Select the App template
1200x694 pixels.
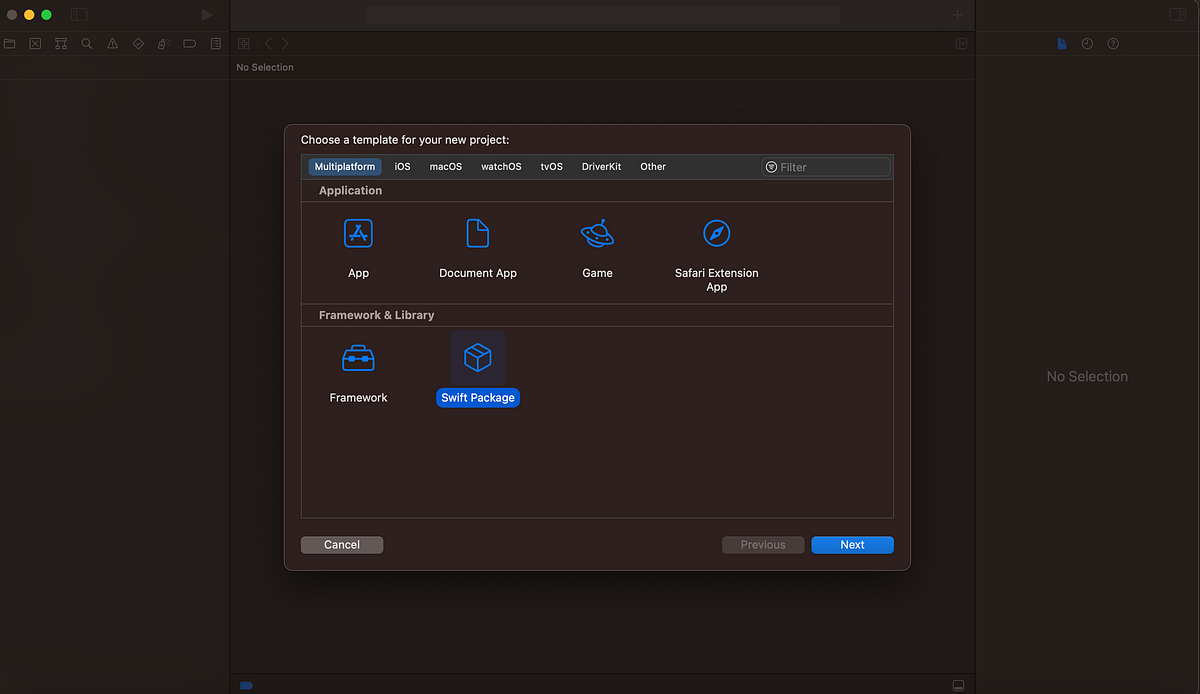358,245
